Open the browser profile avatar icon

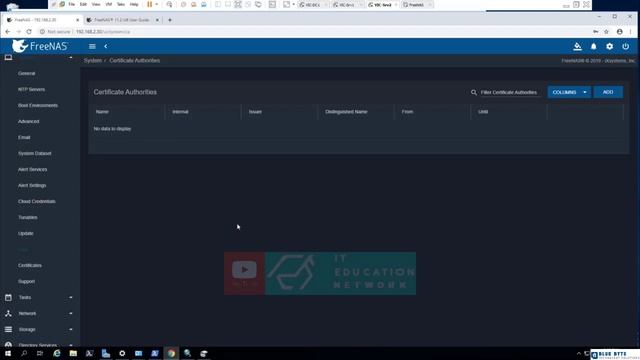[620, 31]
